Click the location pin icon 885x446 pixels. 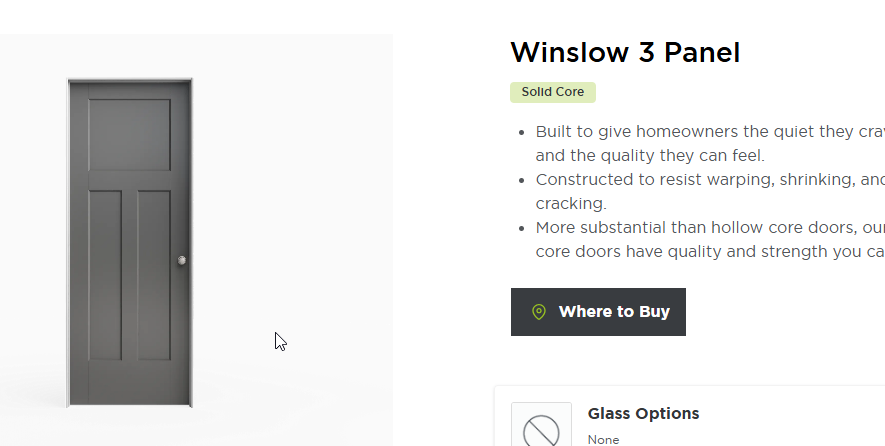coord(539,312)
